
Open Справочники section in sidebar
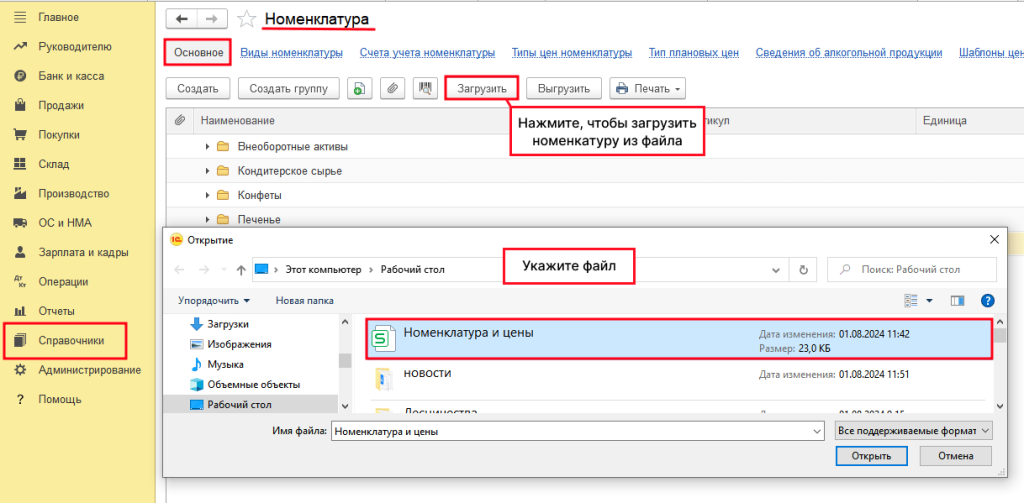(x=69, y=340)
